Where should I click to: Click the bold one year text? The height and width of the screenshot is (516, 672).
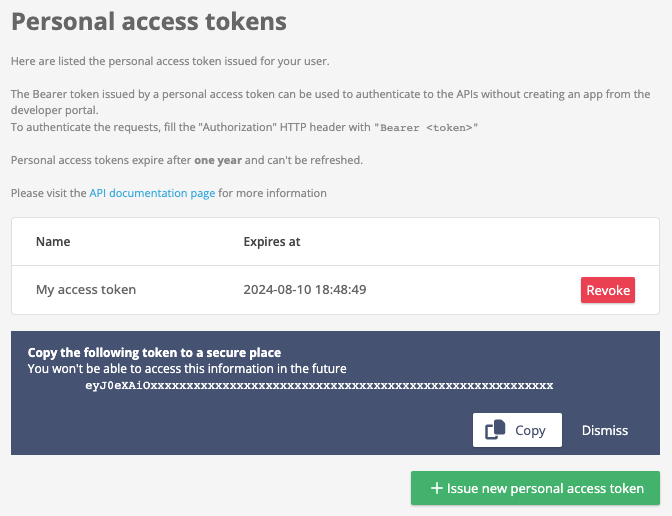click(x=218, y=160)
